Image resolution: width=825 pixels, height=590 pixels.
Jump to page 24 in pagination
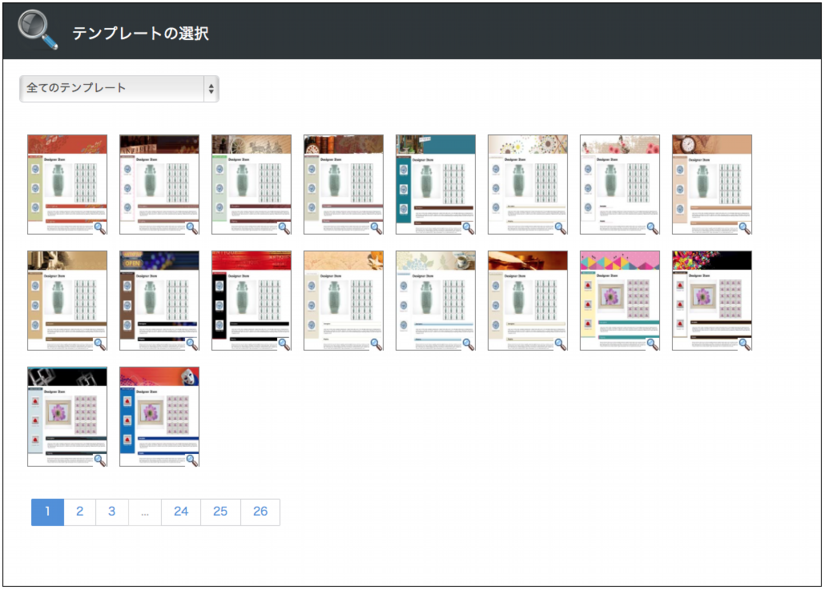point(181,512)
